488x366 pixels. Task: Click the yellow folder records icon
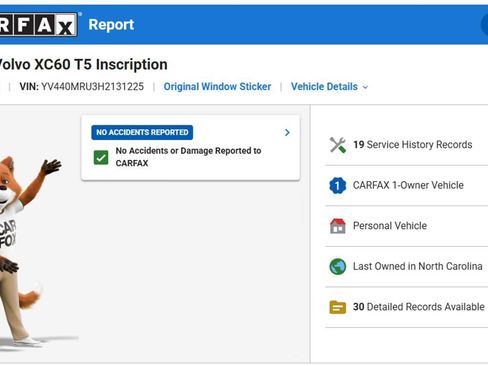click(x=338, y=307)
